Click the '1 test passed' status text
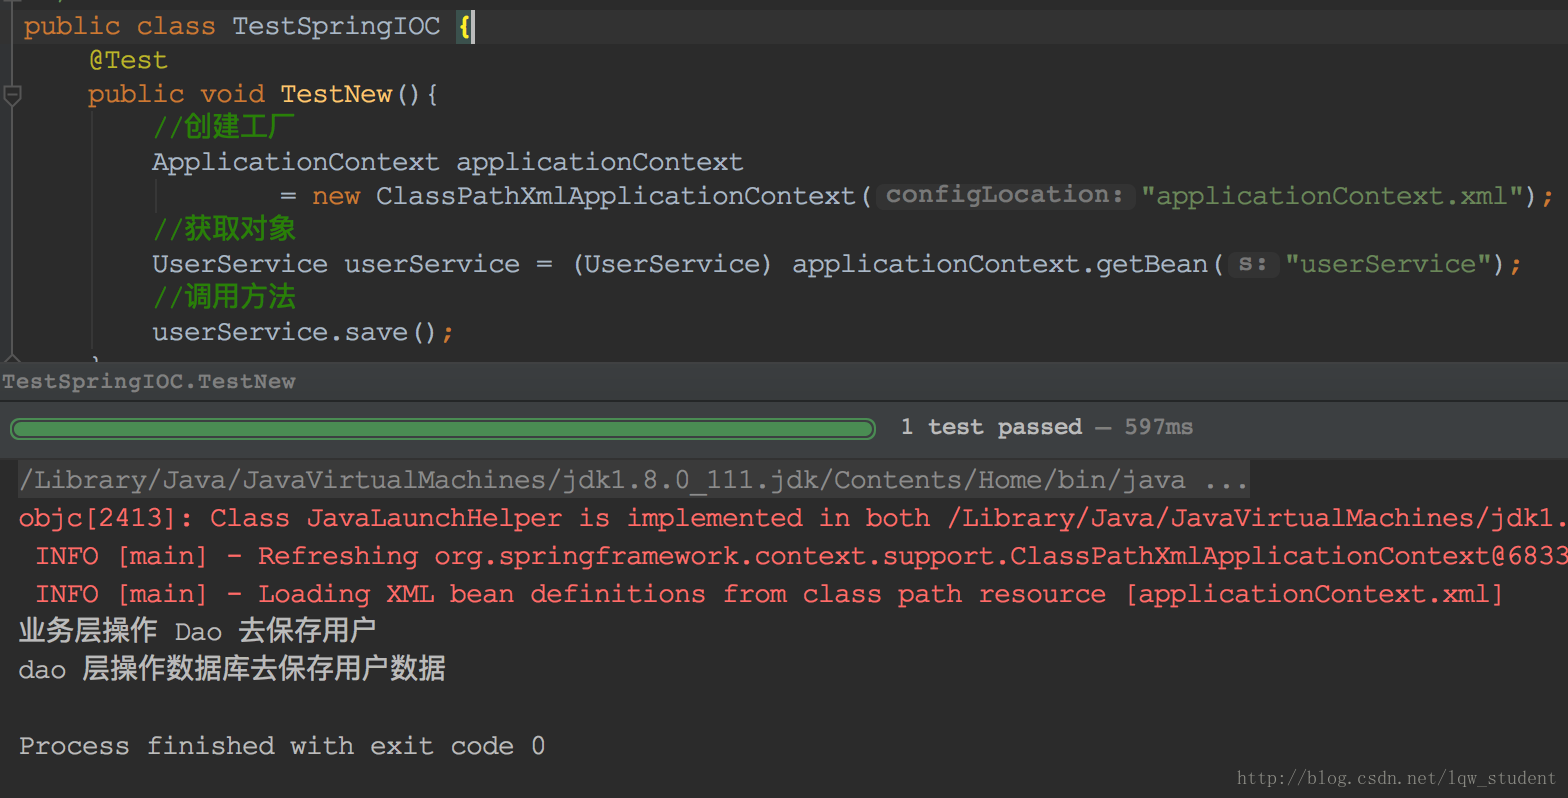Screen dimensions: 1568x798 point(991,427)
